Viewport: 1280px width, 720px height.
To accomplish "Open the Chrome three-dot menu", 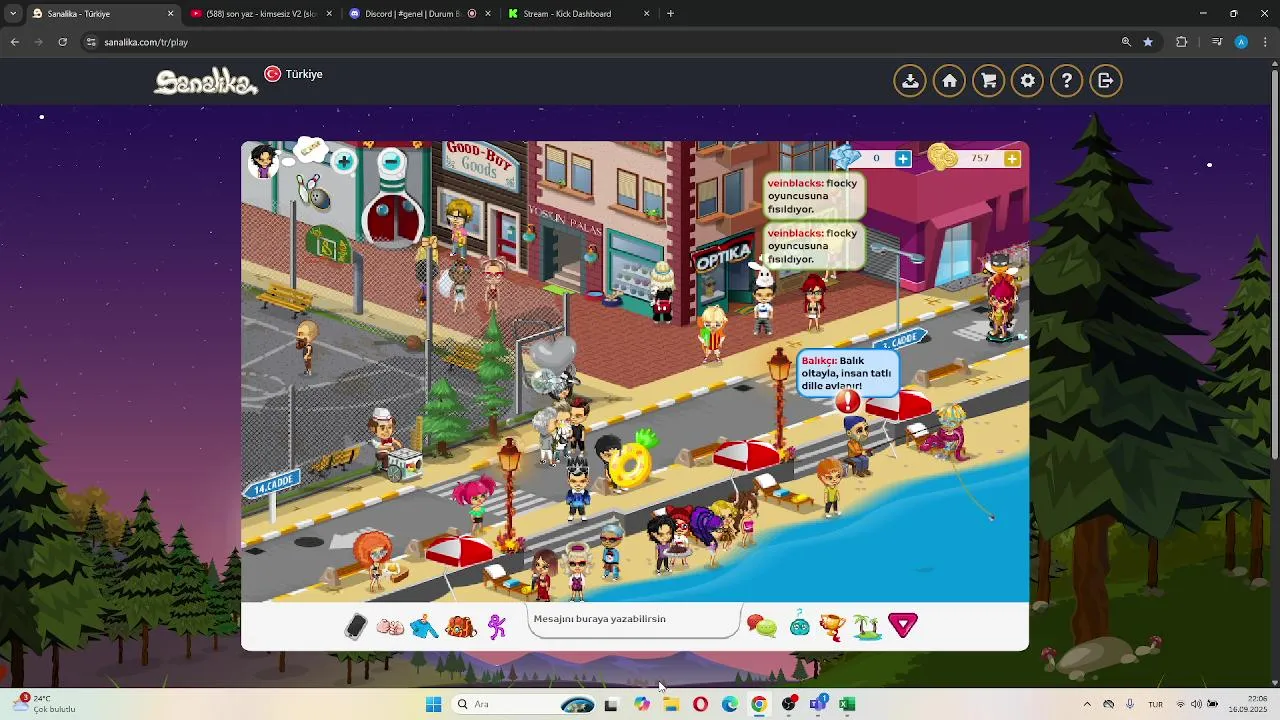I will coord(1266,42).
